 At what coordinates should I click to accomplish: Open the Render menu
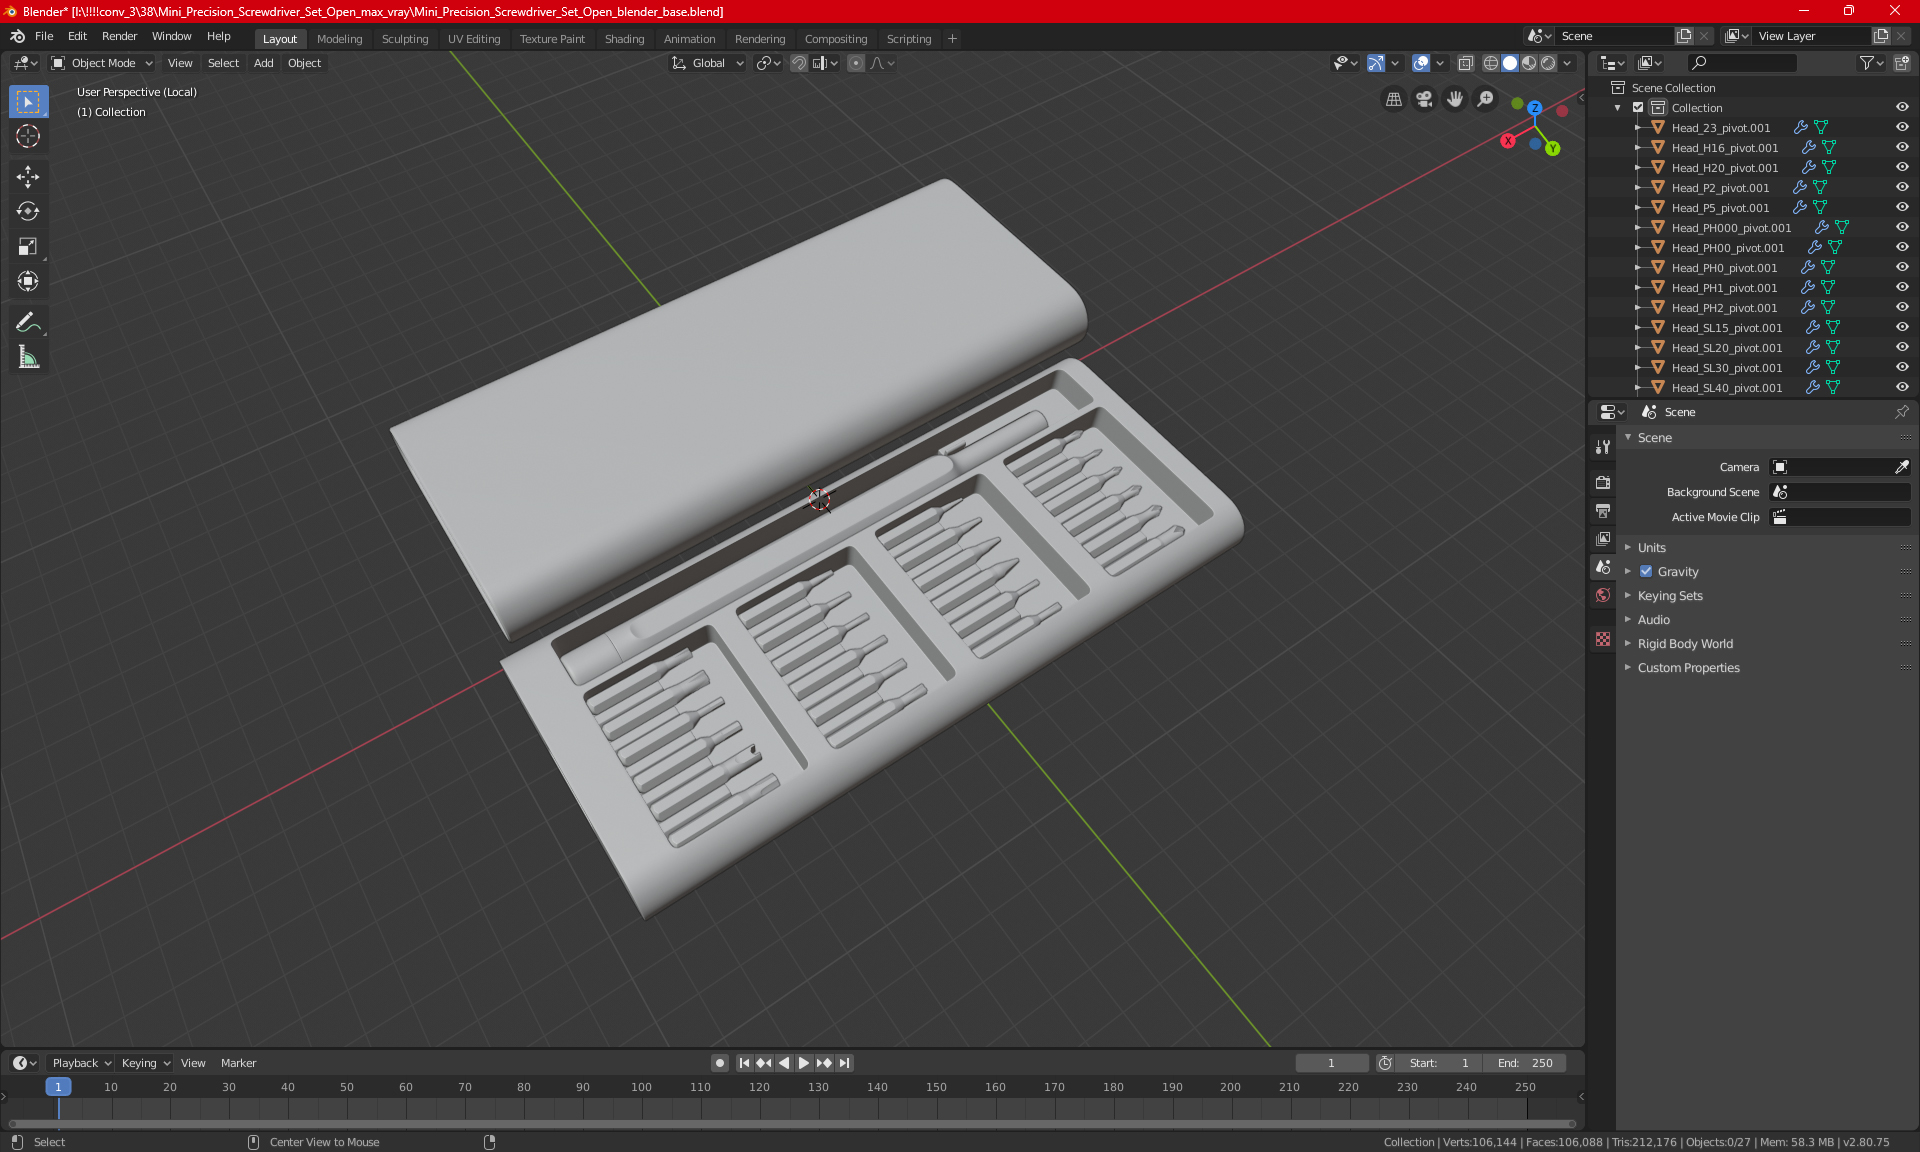click(119, 36)
